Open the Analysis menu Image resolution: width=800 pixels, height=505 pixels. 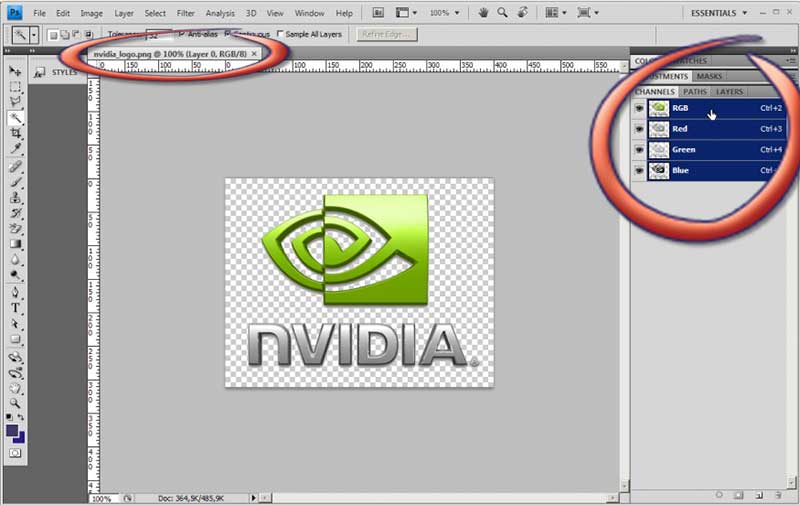coord(220,13)
